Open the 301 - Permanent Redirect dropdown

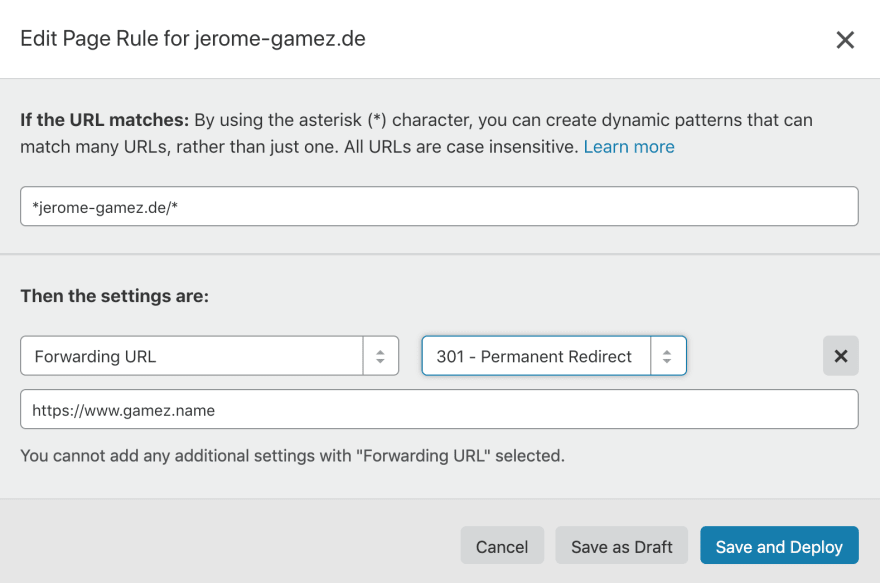click(x=554, y=356)
